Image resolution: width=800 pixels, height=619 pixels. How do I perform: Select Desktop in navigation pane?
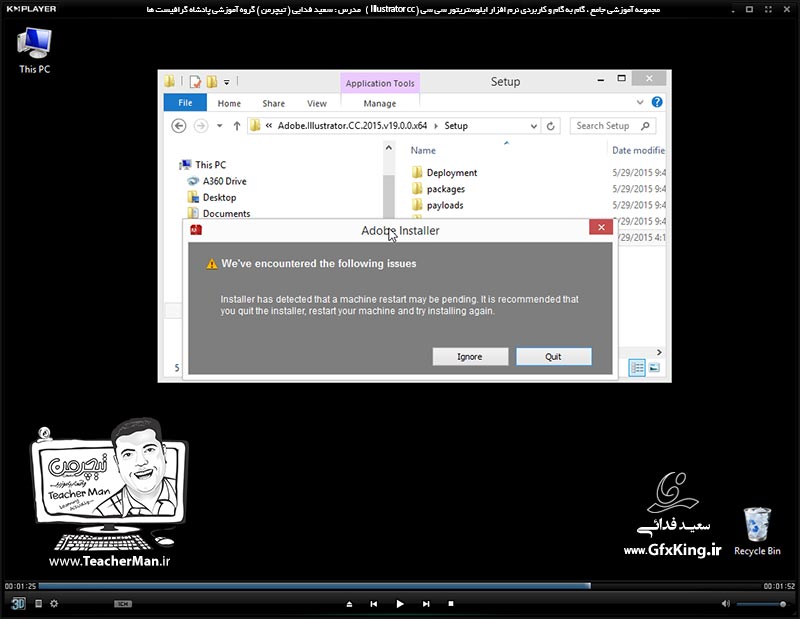pyautogui.click(x=219, y=197)
